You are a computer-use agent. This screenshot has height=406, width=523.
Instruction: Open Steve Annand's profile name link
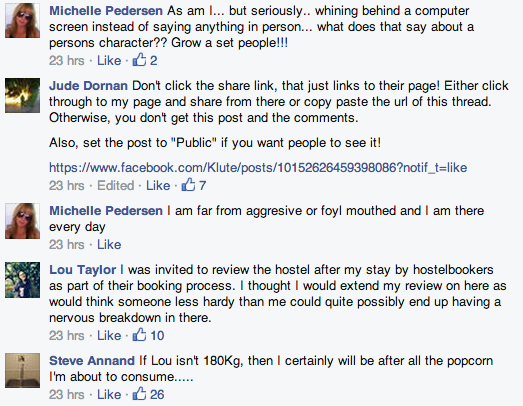92,361
